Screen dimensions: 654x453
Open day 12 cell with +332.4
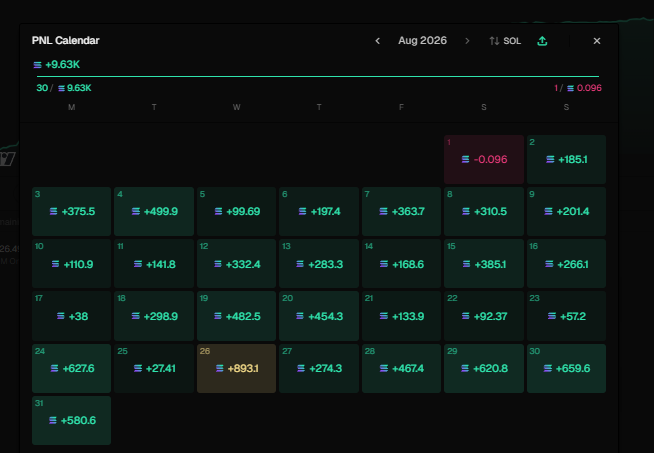[x=236, y=264]
